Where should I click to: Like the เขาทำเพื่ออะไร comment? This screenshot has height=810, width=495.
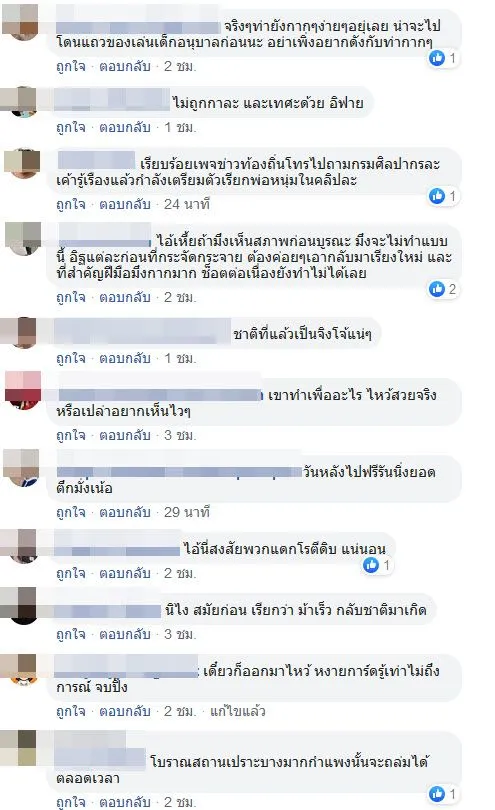coord(71,435)
